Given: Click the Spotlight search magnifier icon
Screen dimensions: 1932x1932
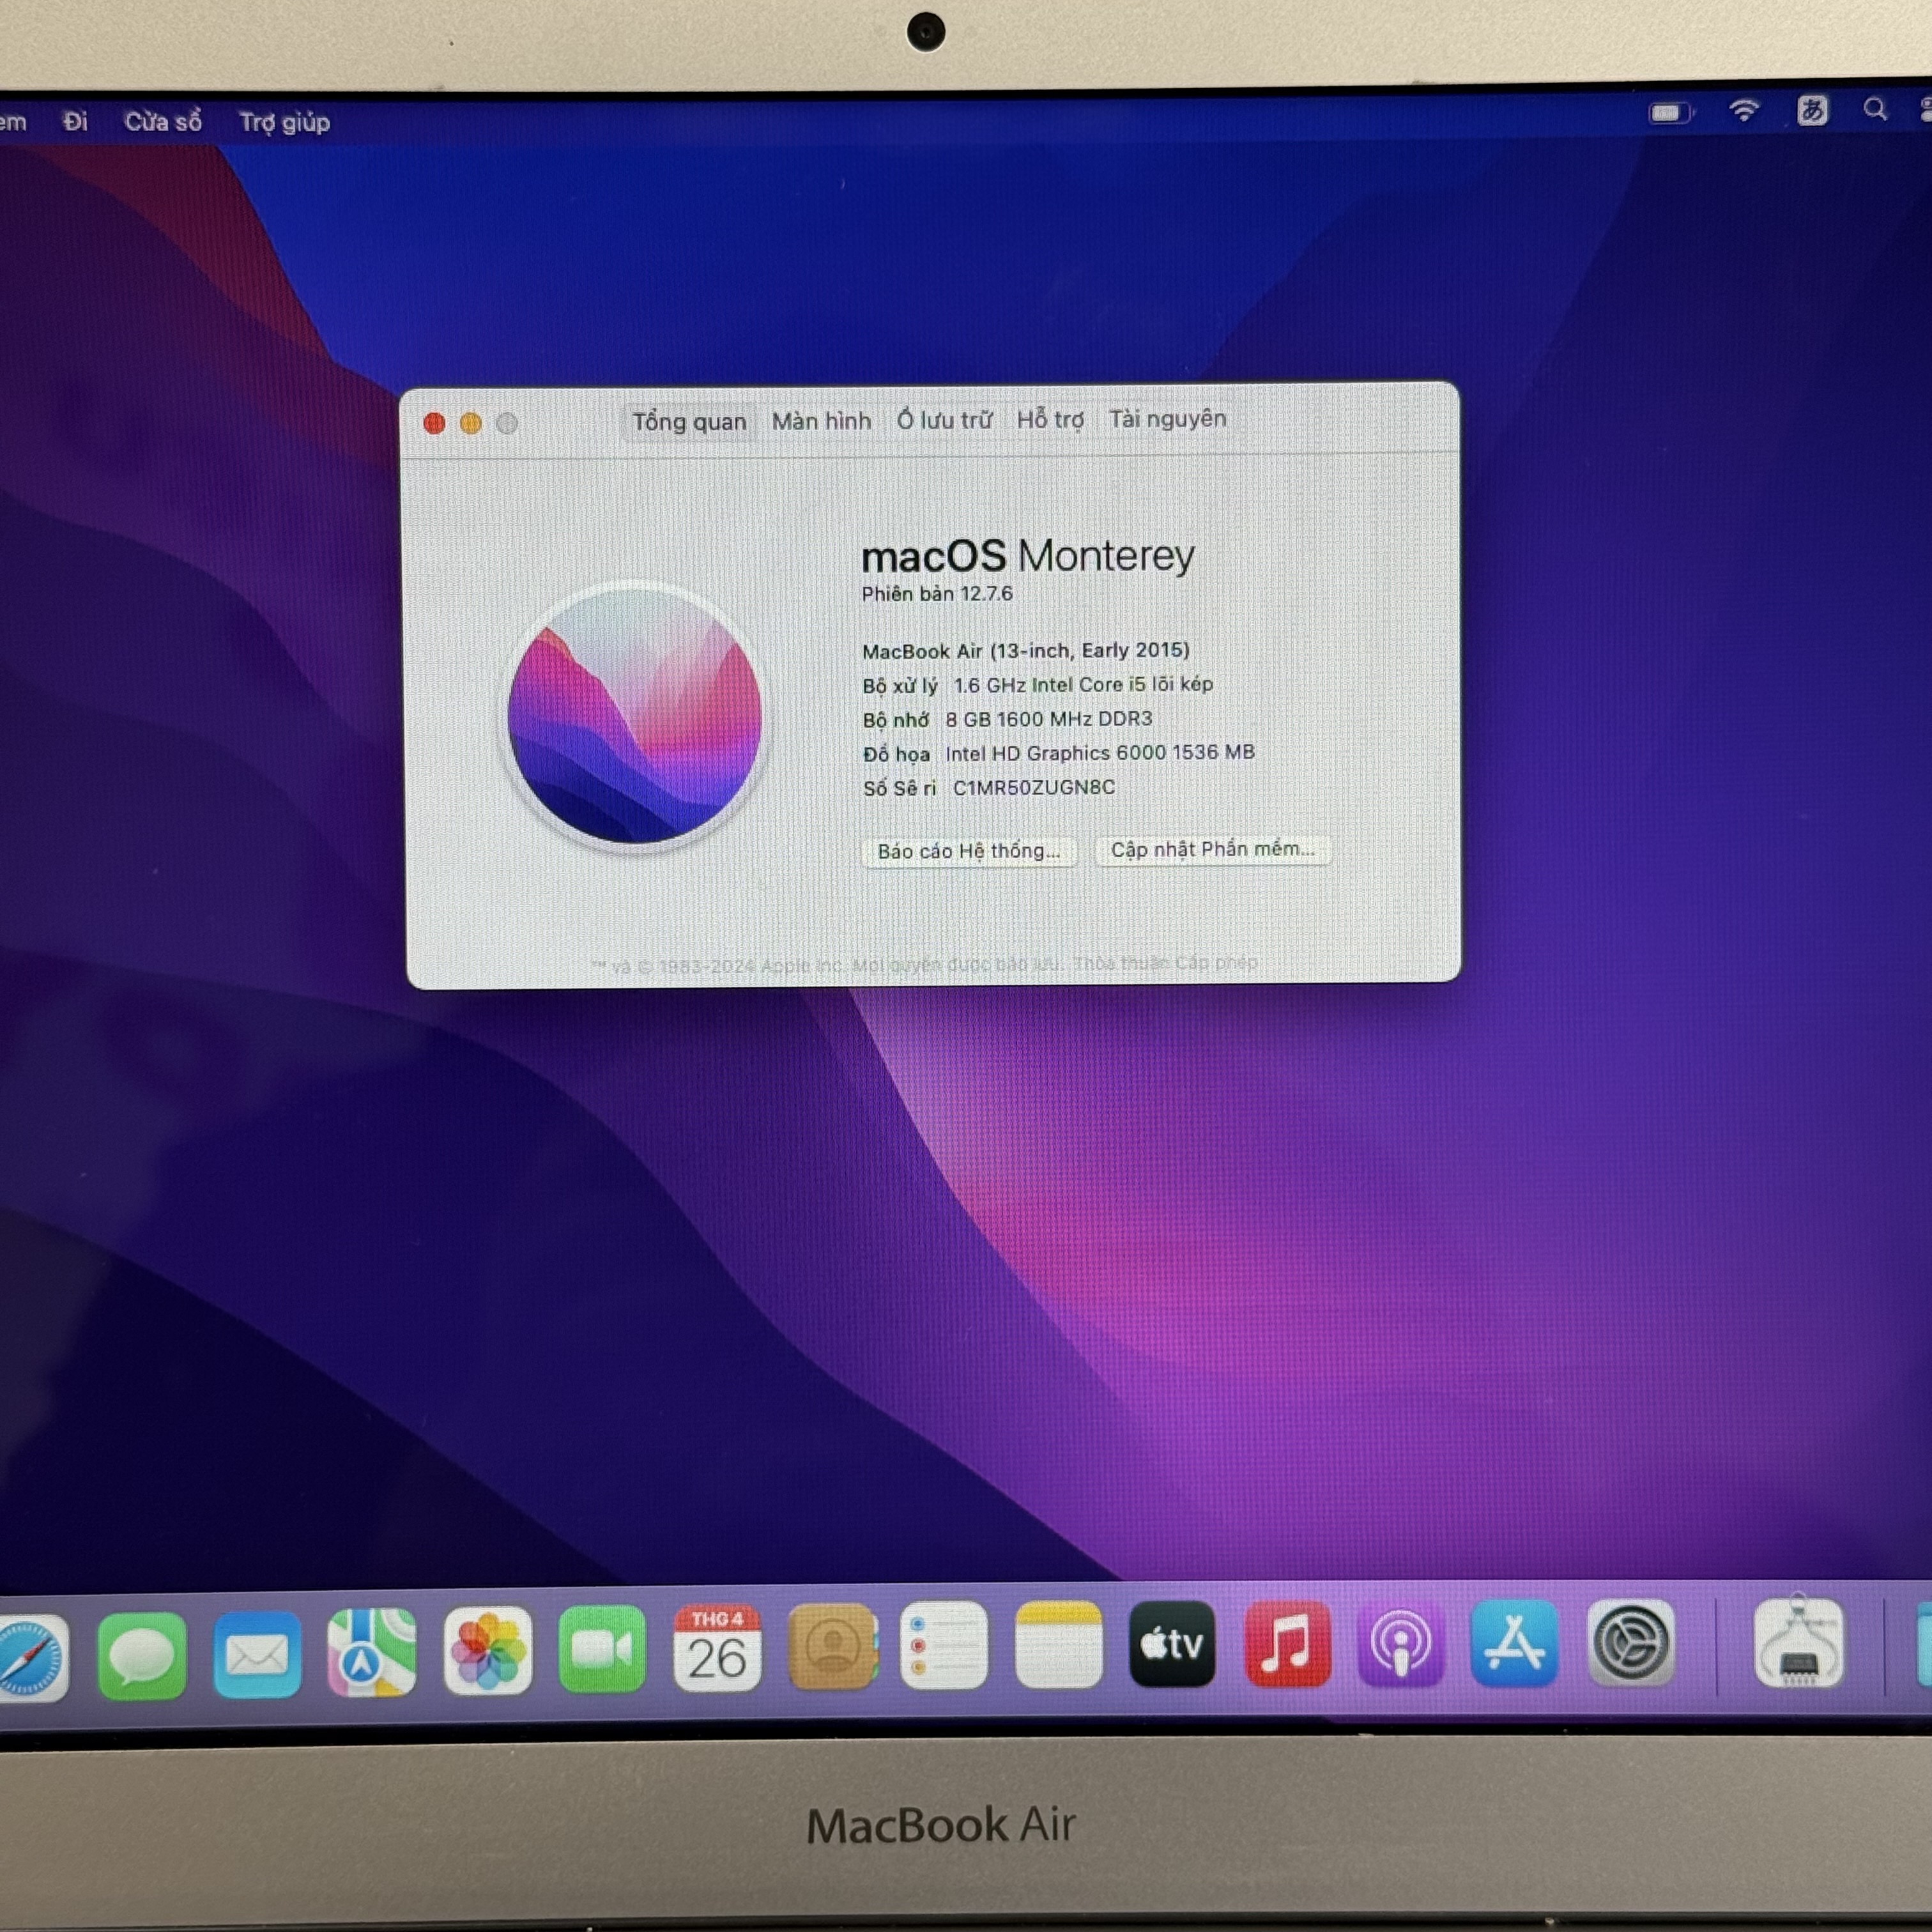Looking at the screenshot, I should click(x=1875, y=110).
